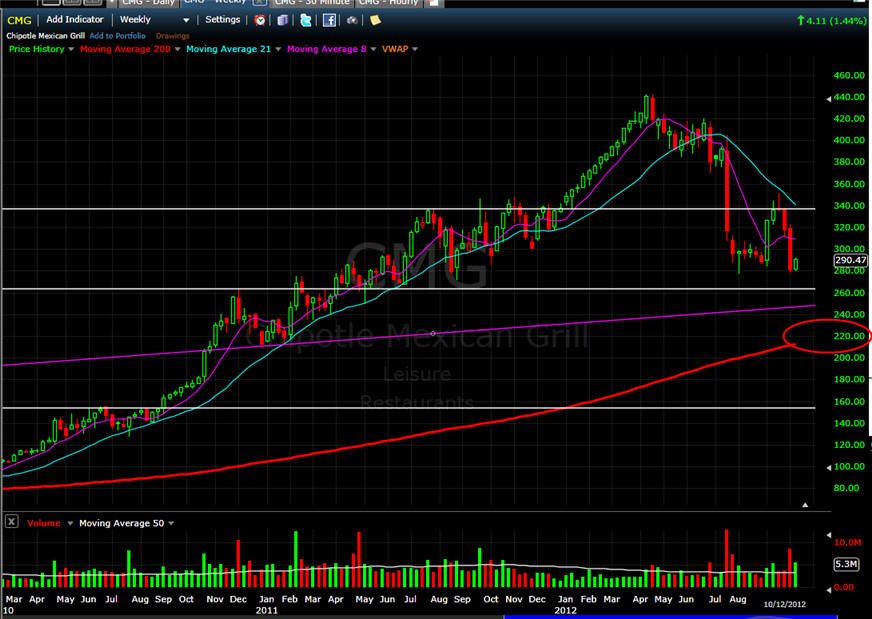Expand the Moving Average 8 options arrow
This screenshot has width=872, height=619.
pos(373,49)
